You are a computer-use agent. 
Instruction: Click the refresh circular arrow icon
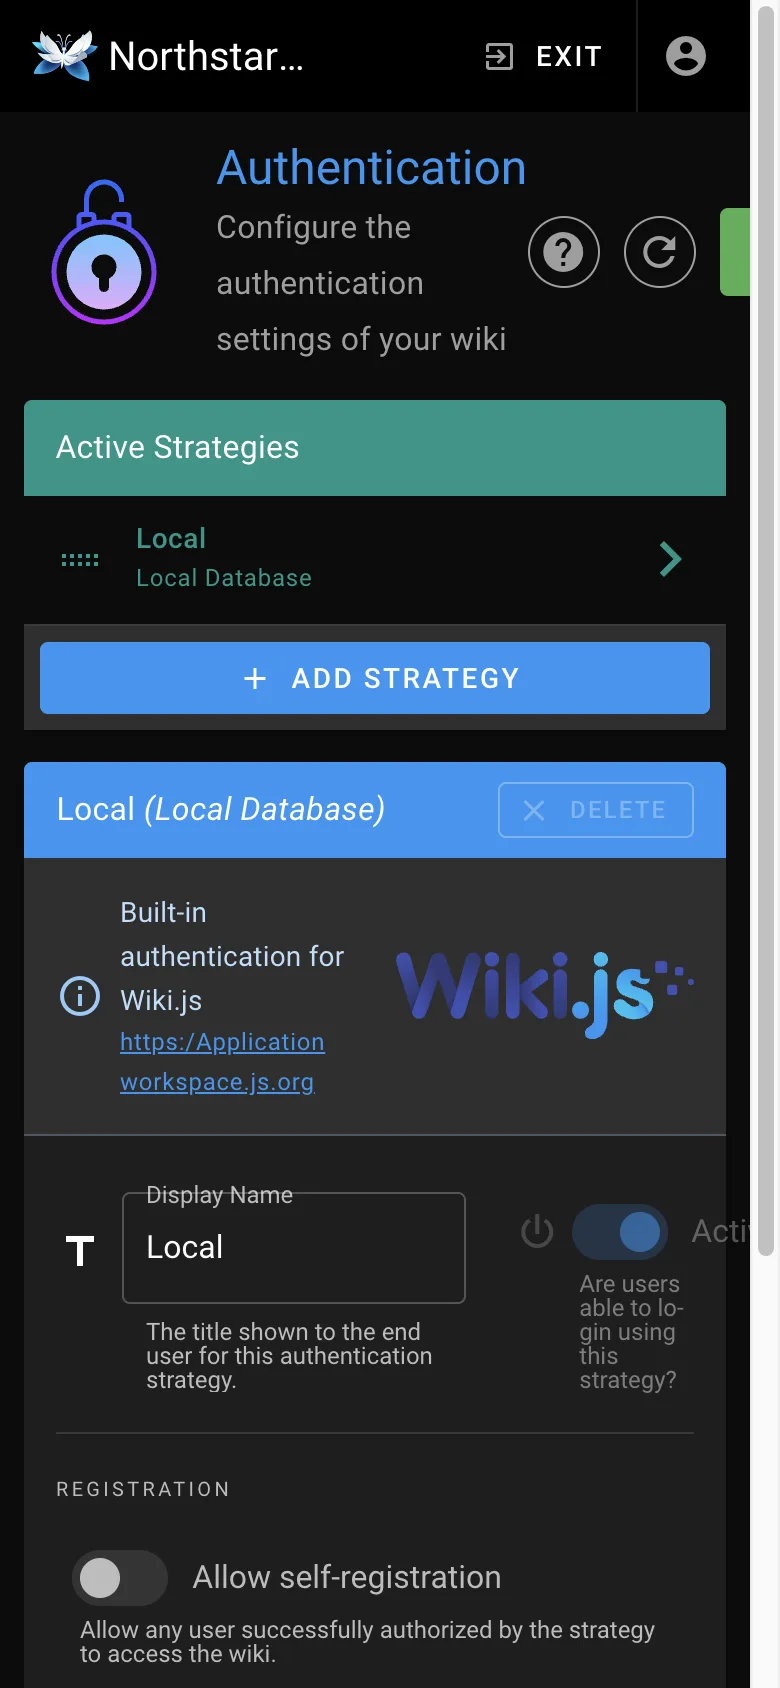coord(660,252)
